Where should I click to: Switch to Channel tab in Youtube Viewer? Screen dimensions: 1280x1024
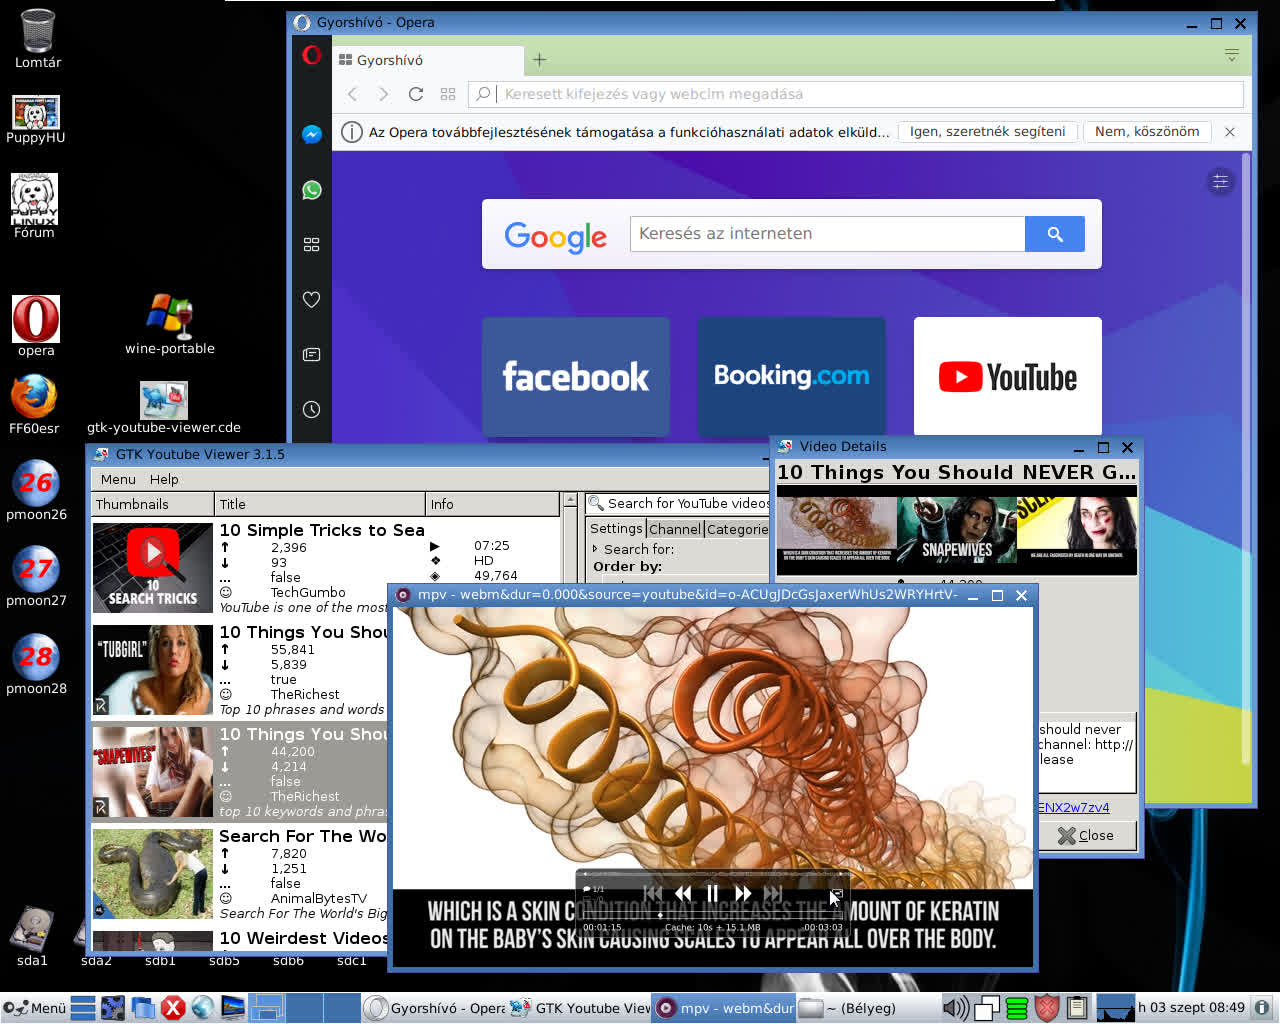(x=675, y=529)
